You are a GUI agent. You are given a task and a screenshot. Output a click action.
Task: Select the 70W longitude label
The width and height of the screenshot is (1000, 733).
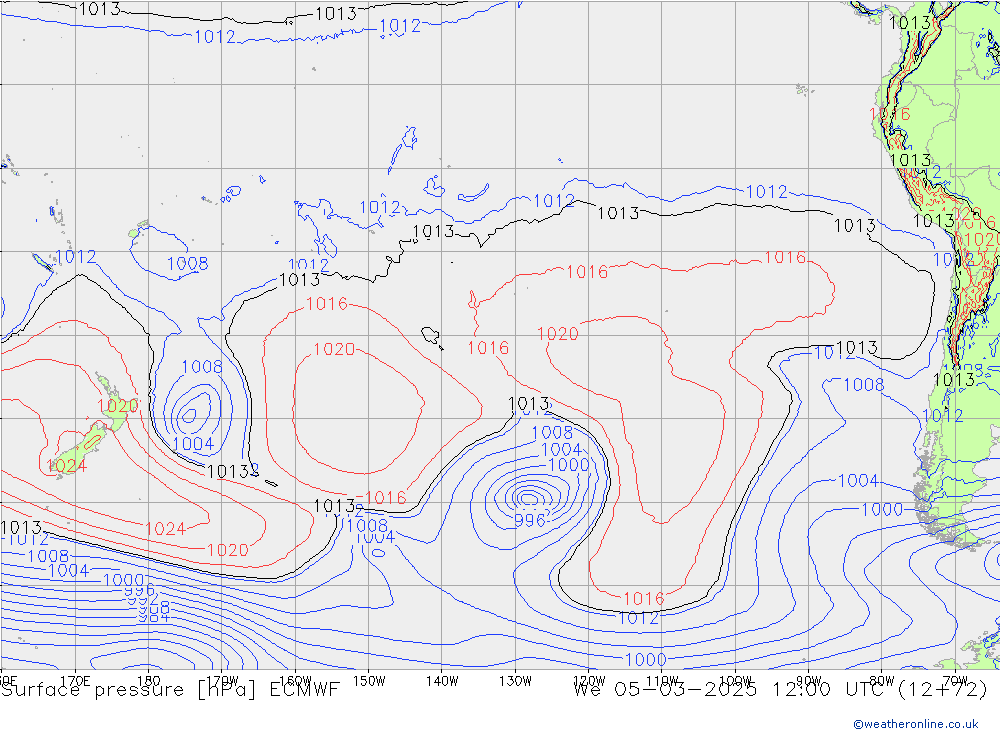pyautogui.click(x=955, y=681)
